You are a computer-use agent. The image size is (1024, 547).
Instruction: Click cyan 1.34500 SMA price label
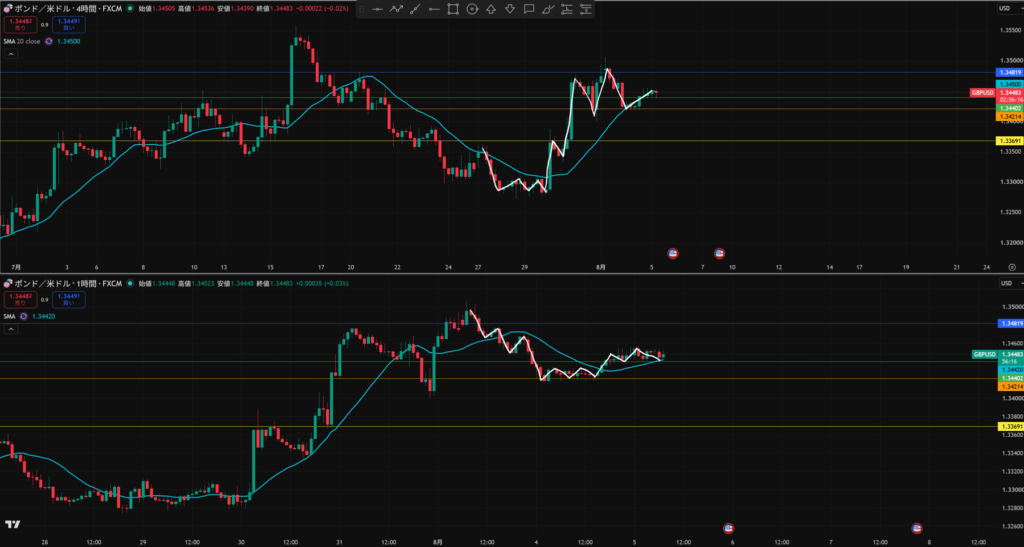(x=1010, y=84)
